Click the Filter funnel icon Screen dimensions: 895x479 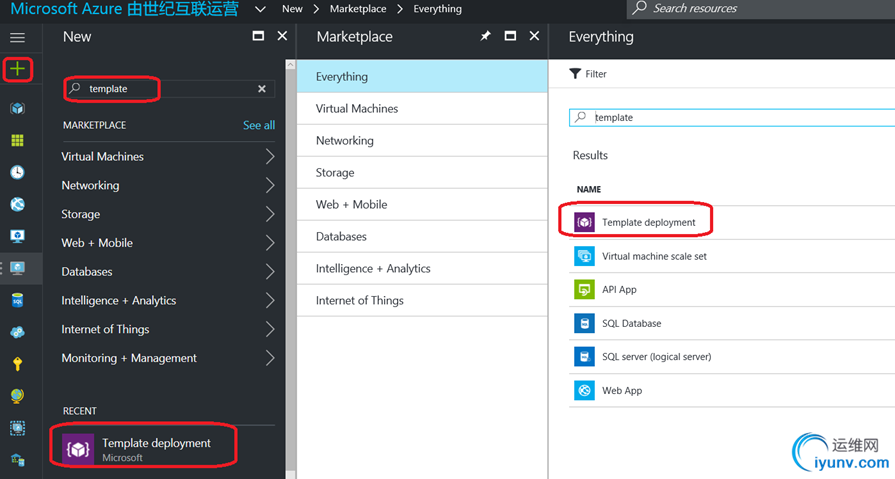click(575, 74)
